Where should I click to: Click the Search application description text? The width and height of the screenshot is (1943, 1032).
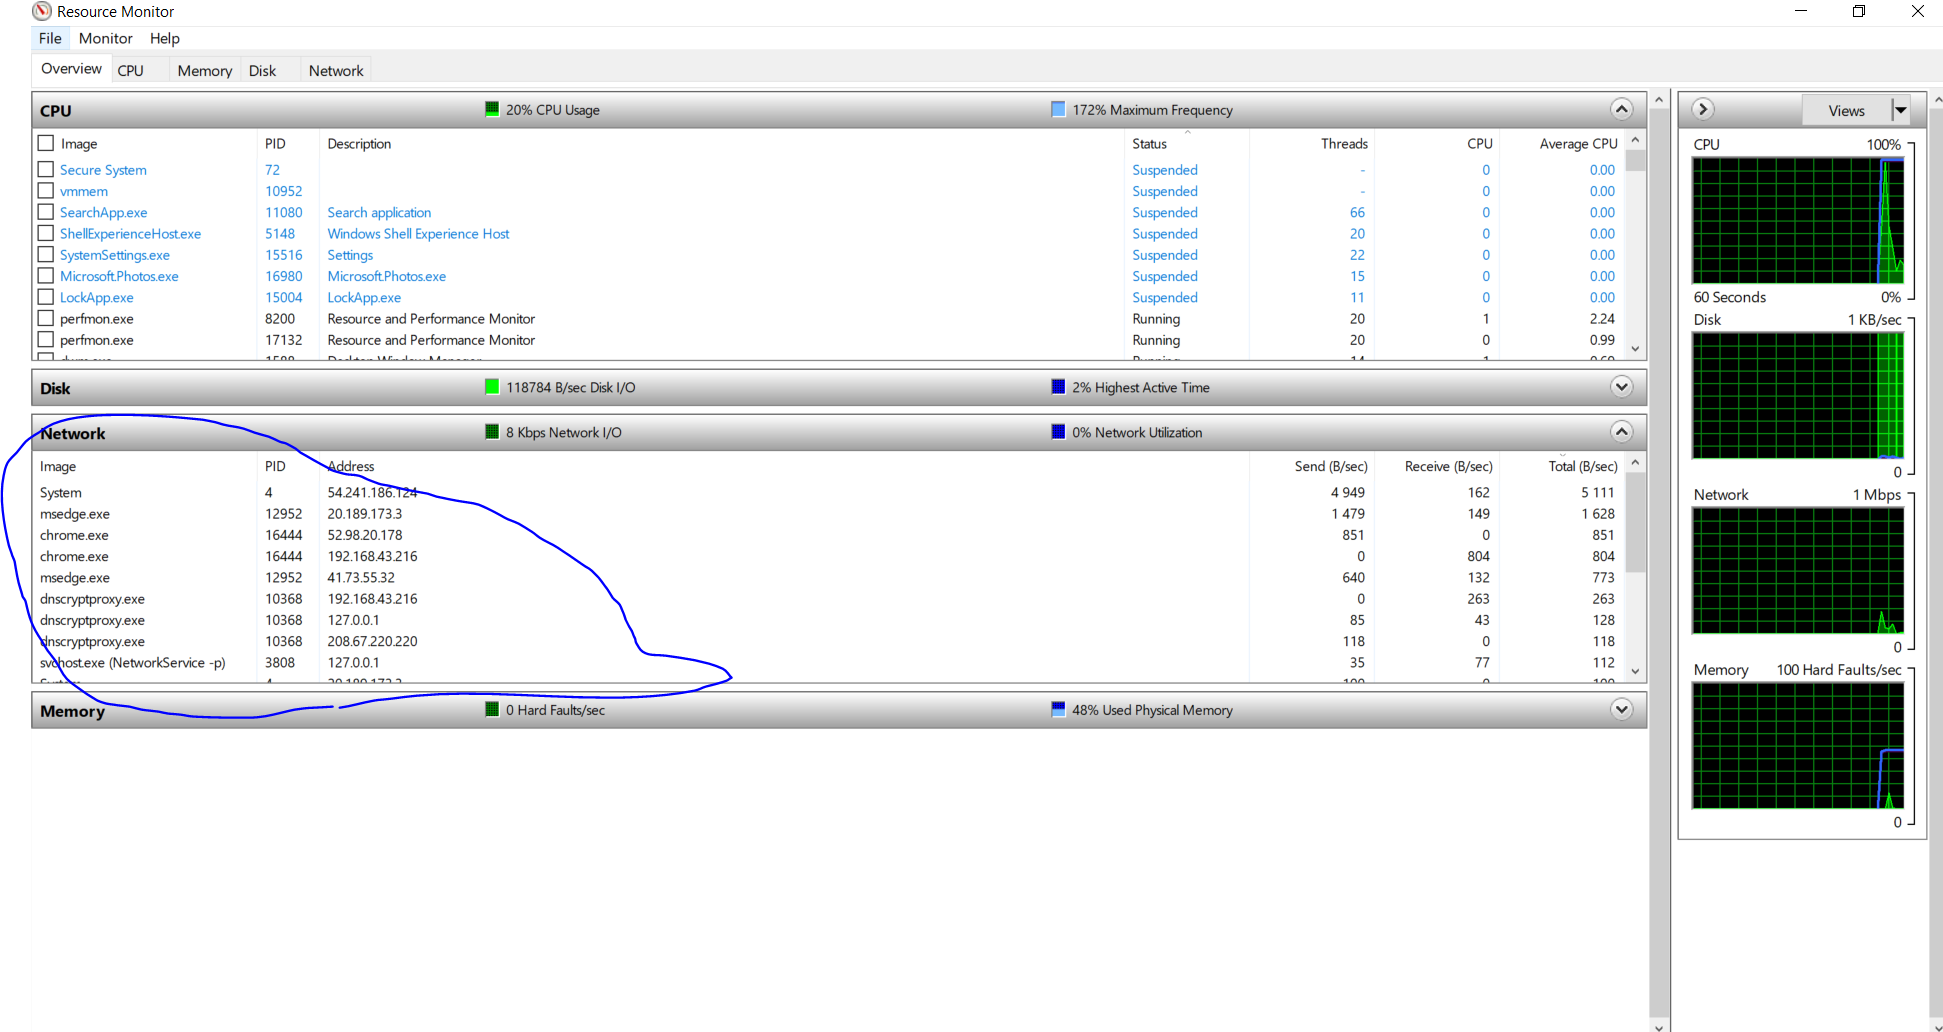tap(379, 212)
